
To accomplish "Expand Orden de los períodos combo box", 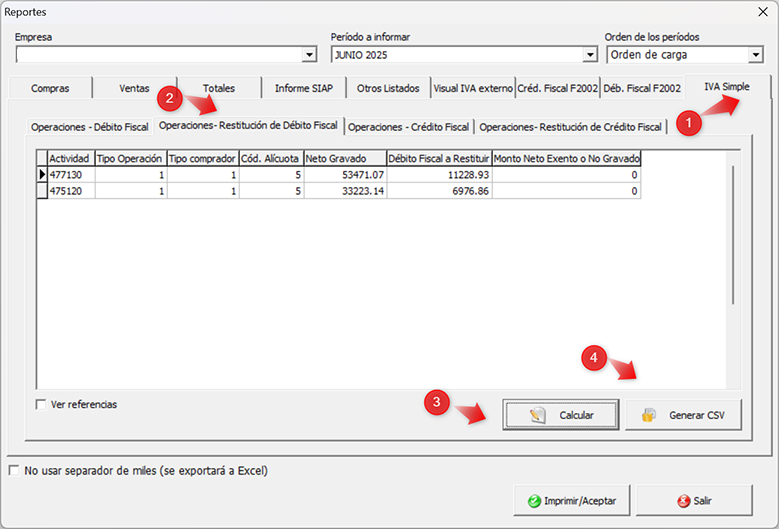I will (x=755, y=55).
